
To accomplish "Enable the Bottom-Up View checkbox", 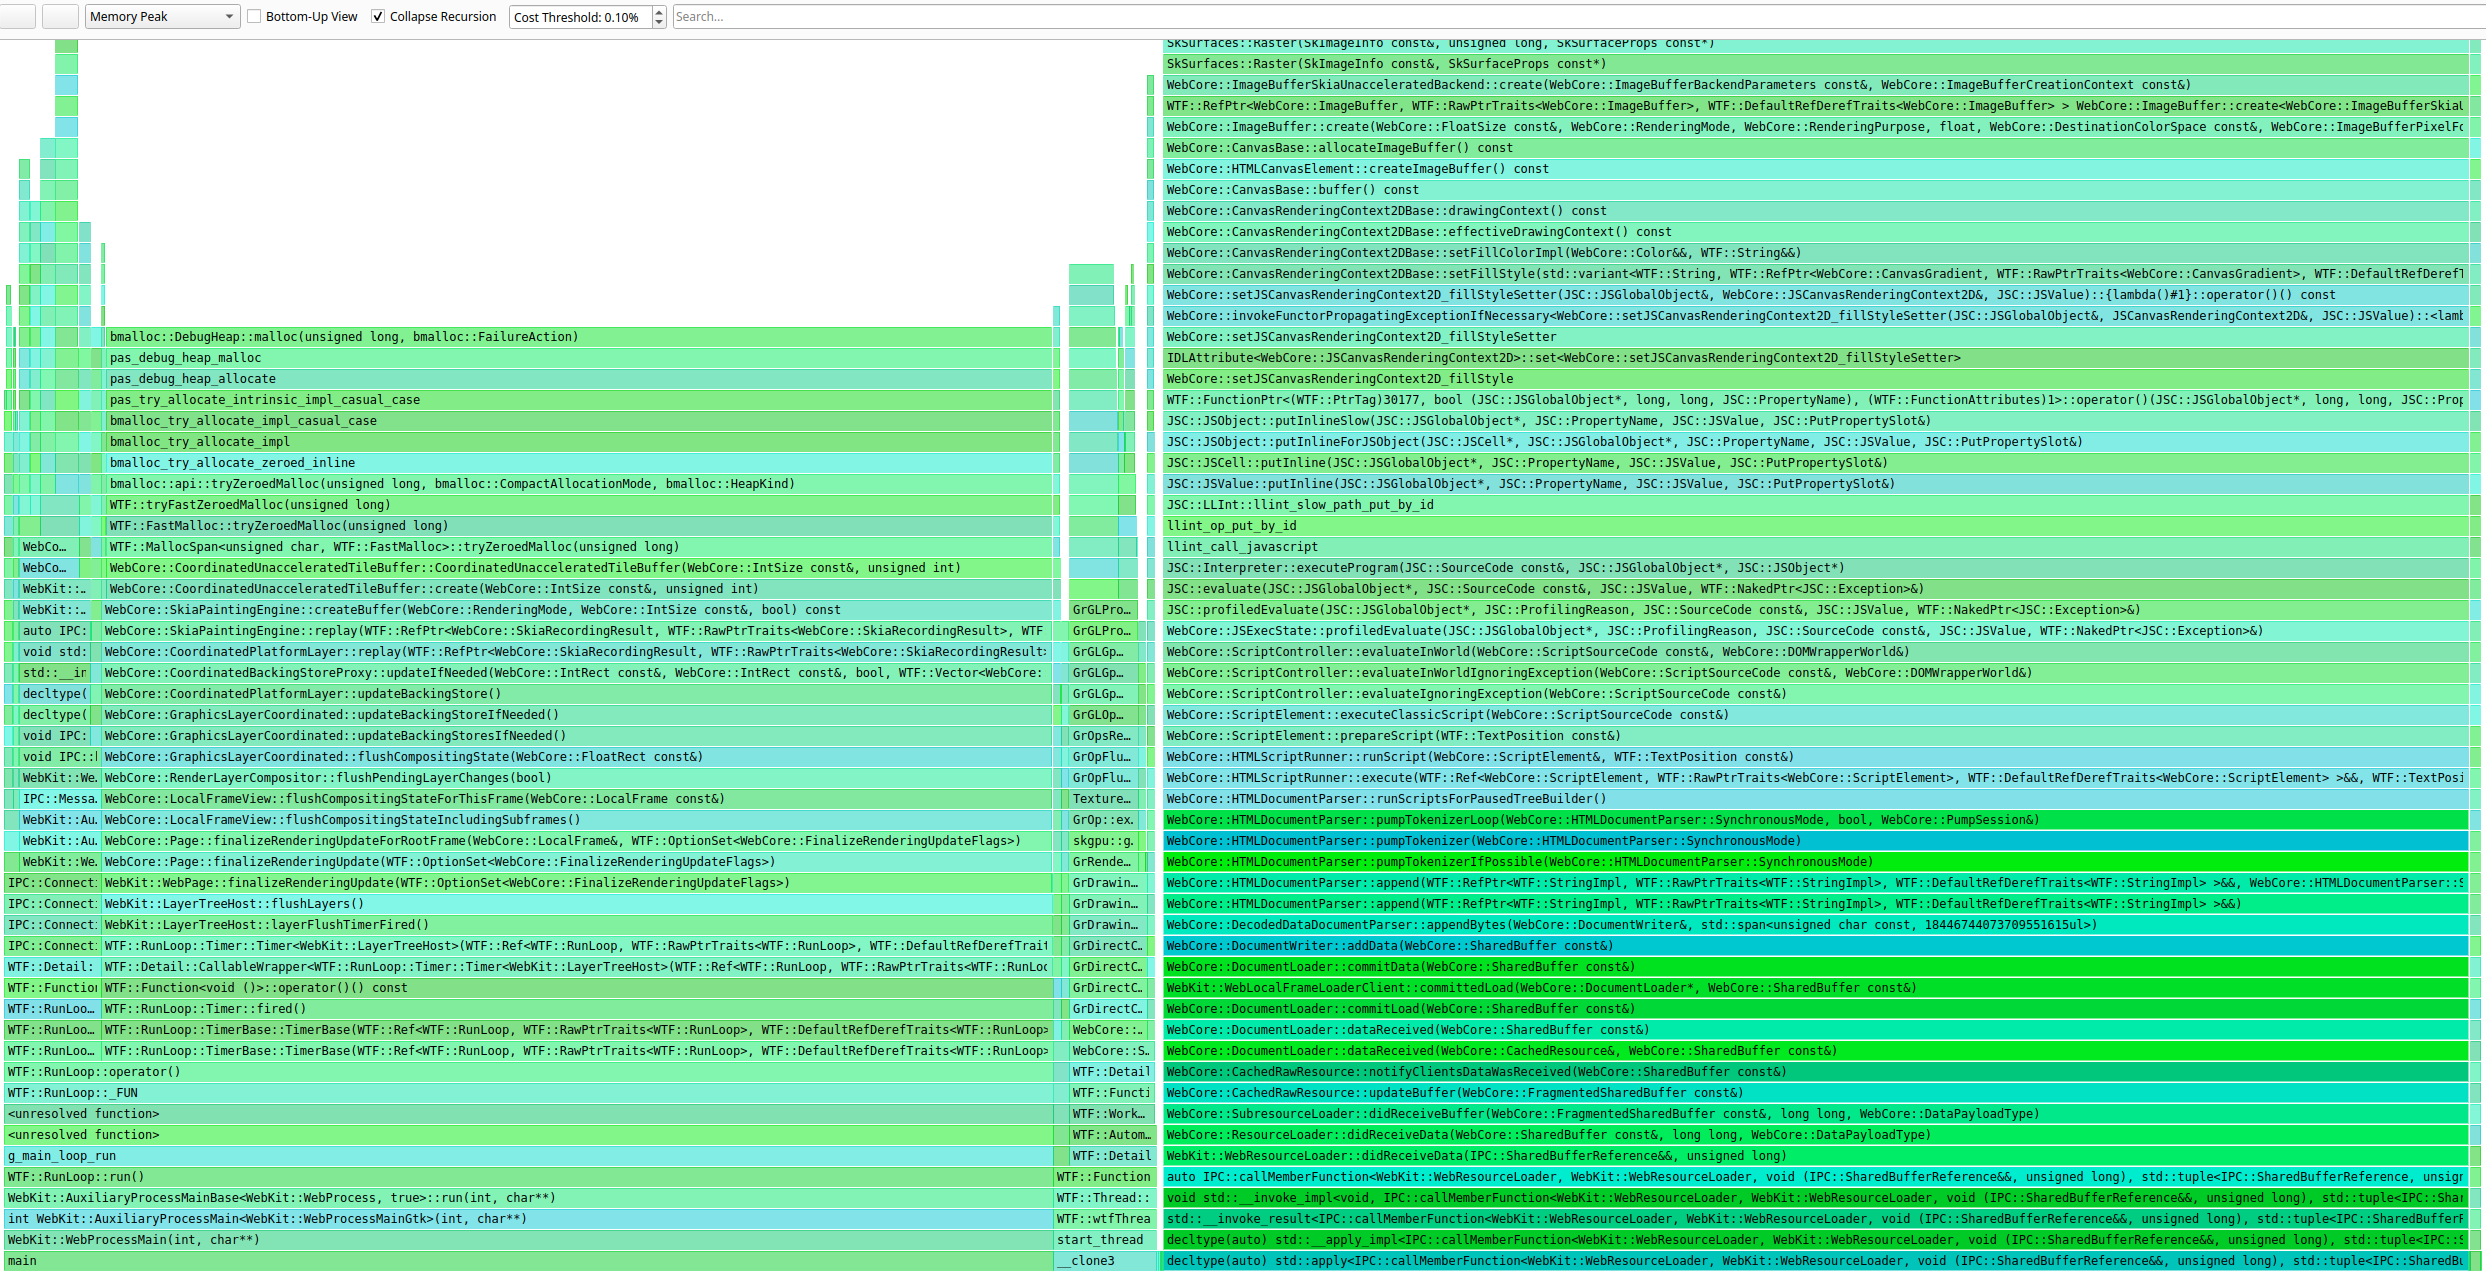I will coord(254,16).
